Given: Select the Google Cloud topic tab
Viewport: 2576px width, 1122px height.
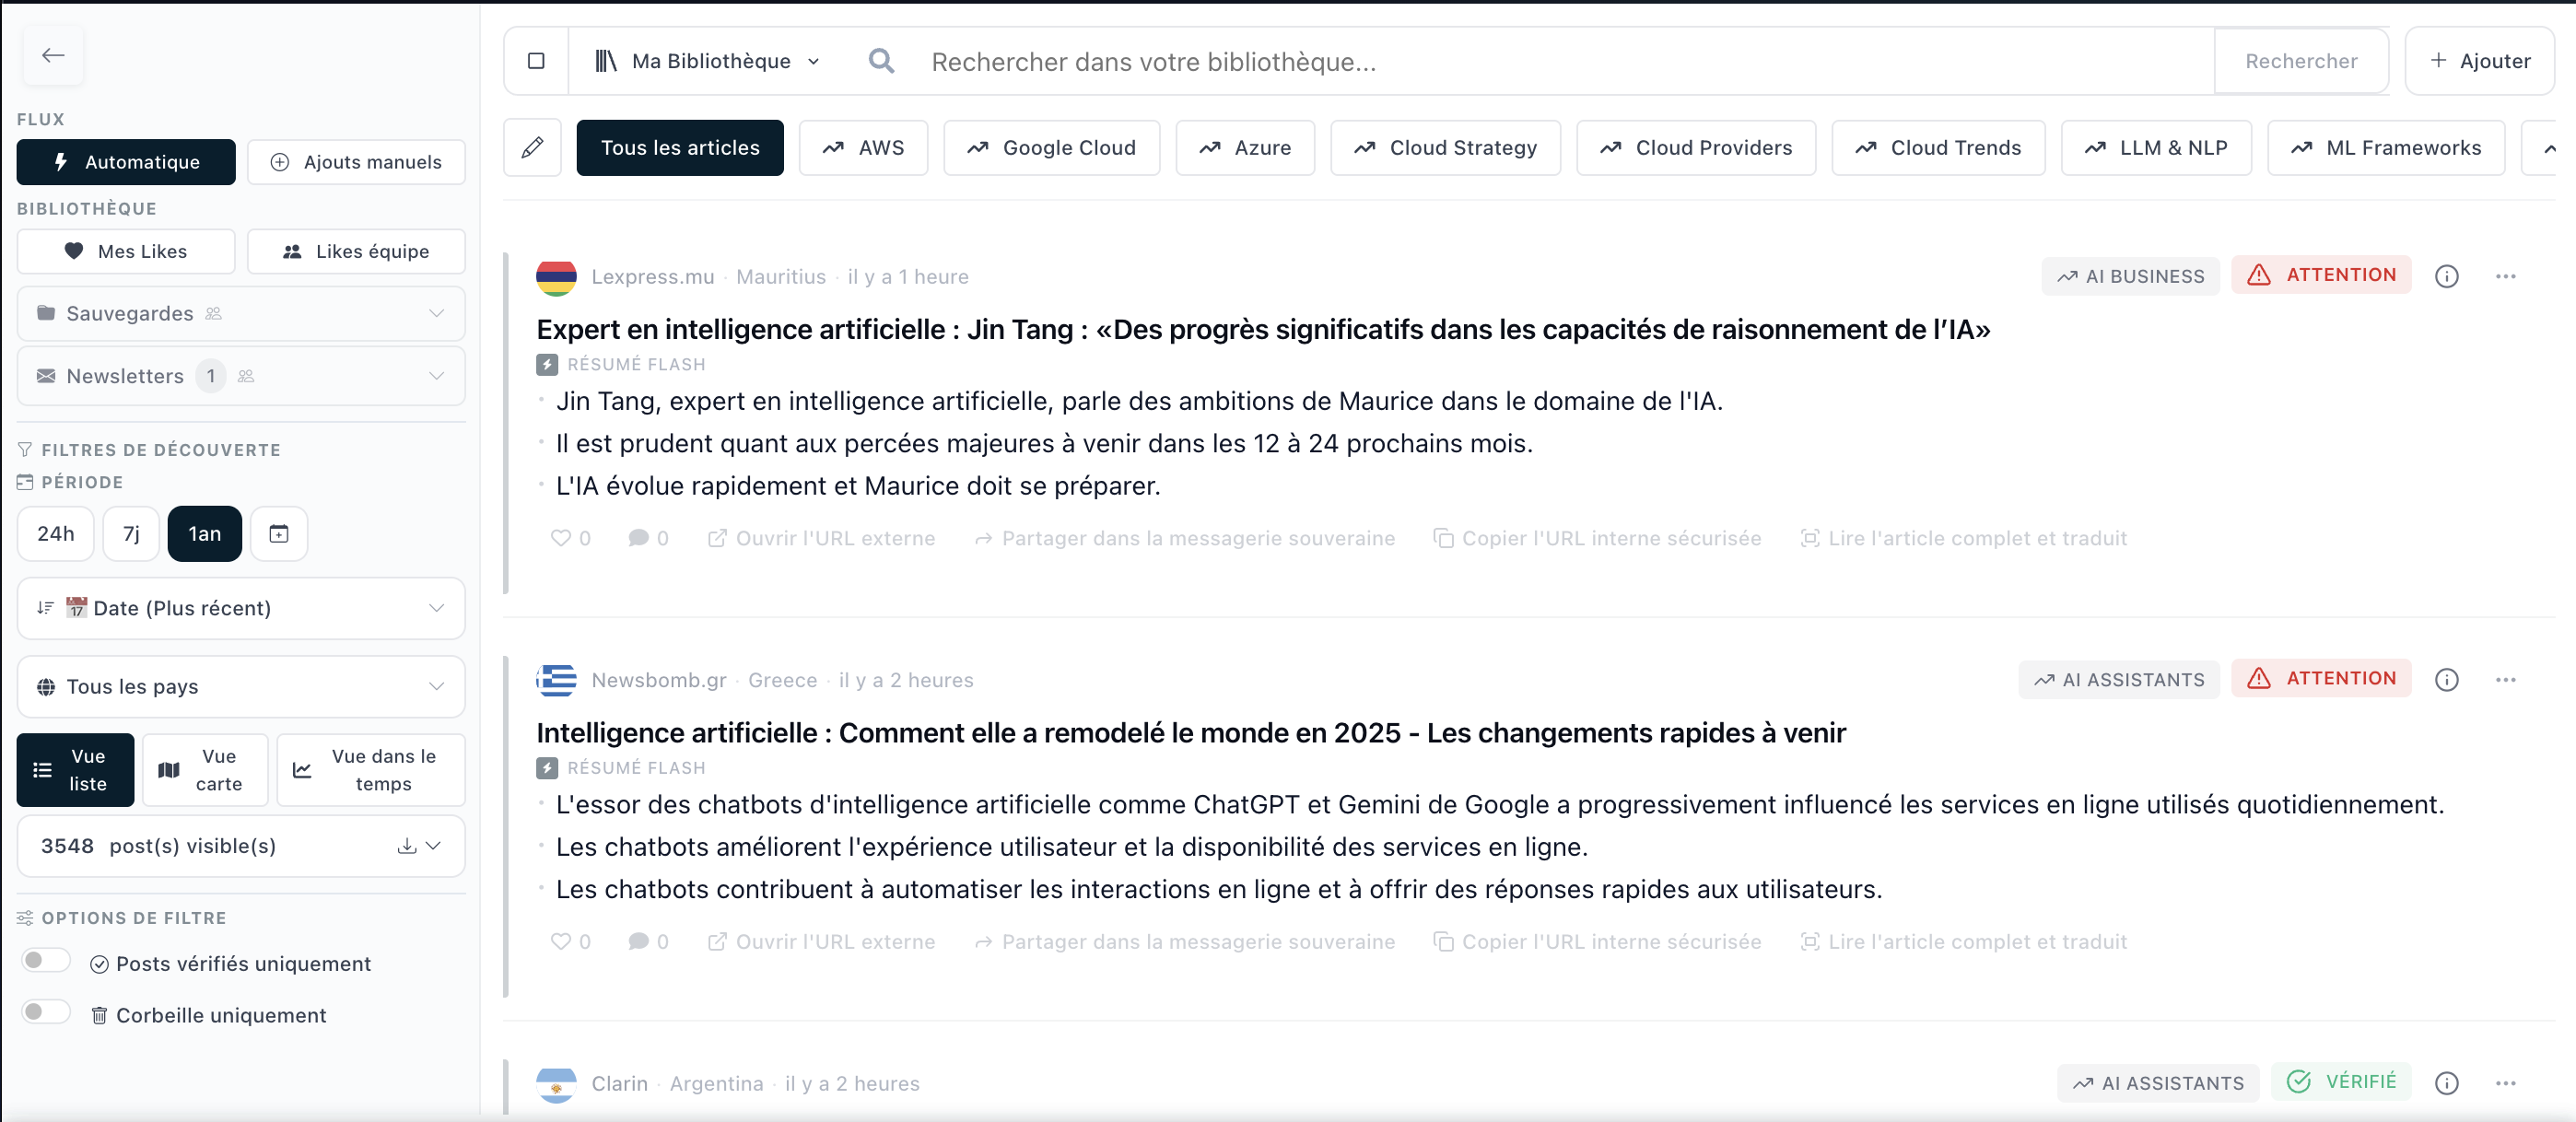Looking at the screenshot, I should pos(1051,148).
